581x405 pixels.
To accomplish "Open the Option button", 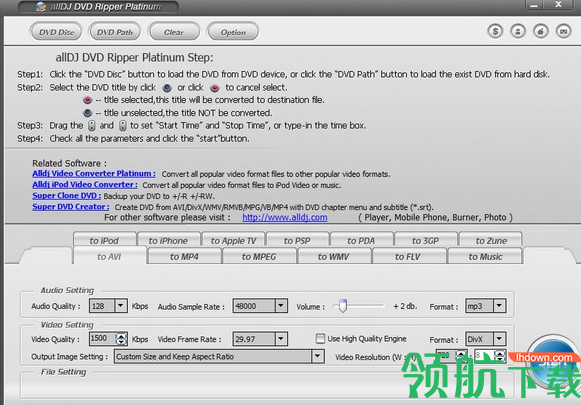I will point(233,32).
